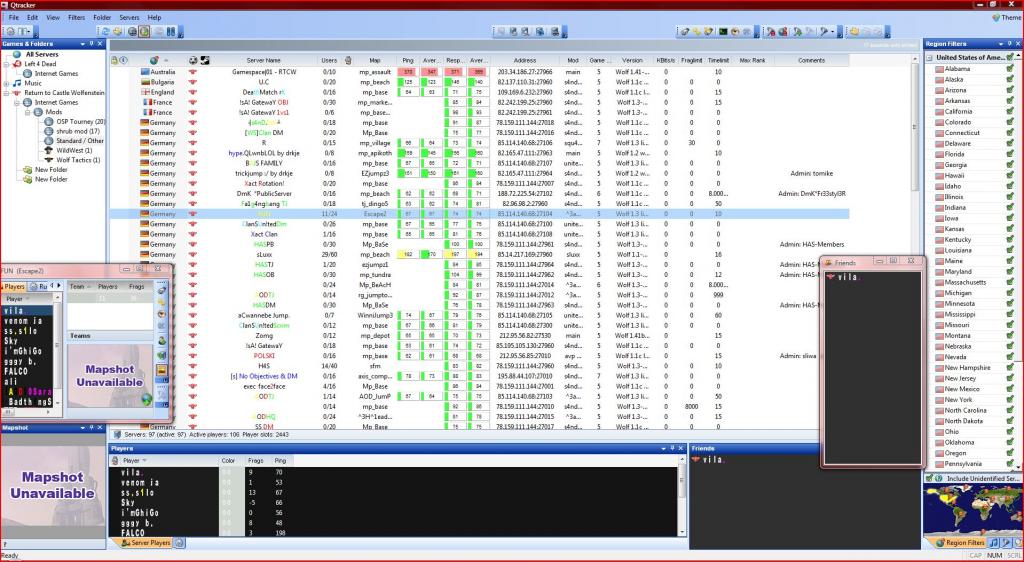1024x562 pixels.
Task: Expand the Music tree node
Action: click(x=7, y=84)
